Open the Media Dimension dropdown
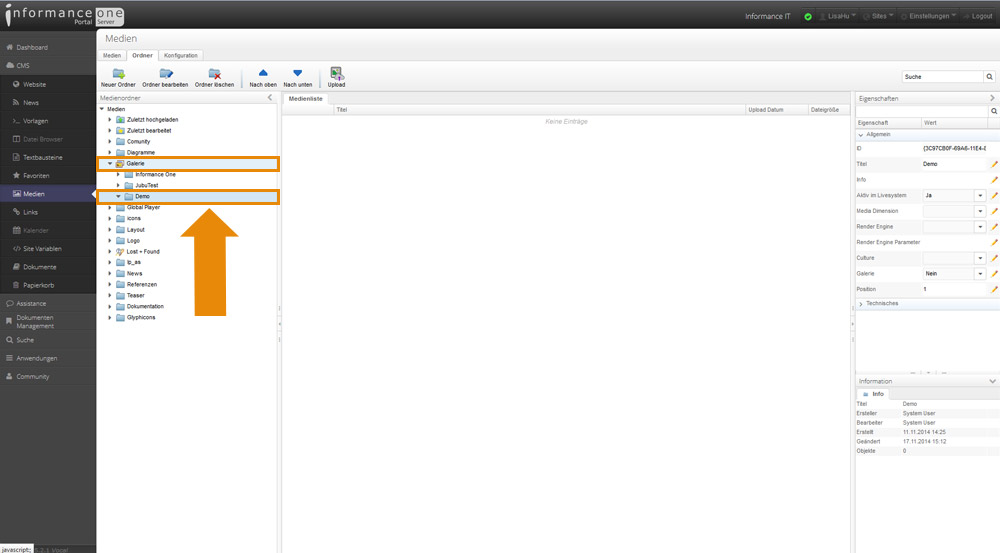This screenshot has width=1000, height=553. [x=980, y=211]
